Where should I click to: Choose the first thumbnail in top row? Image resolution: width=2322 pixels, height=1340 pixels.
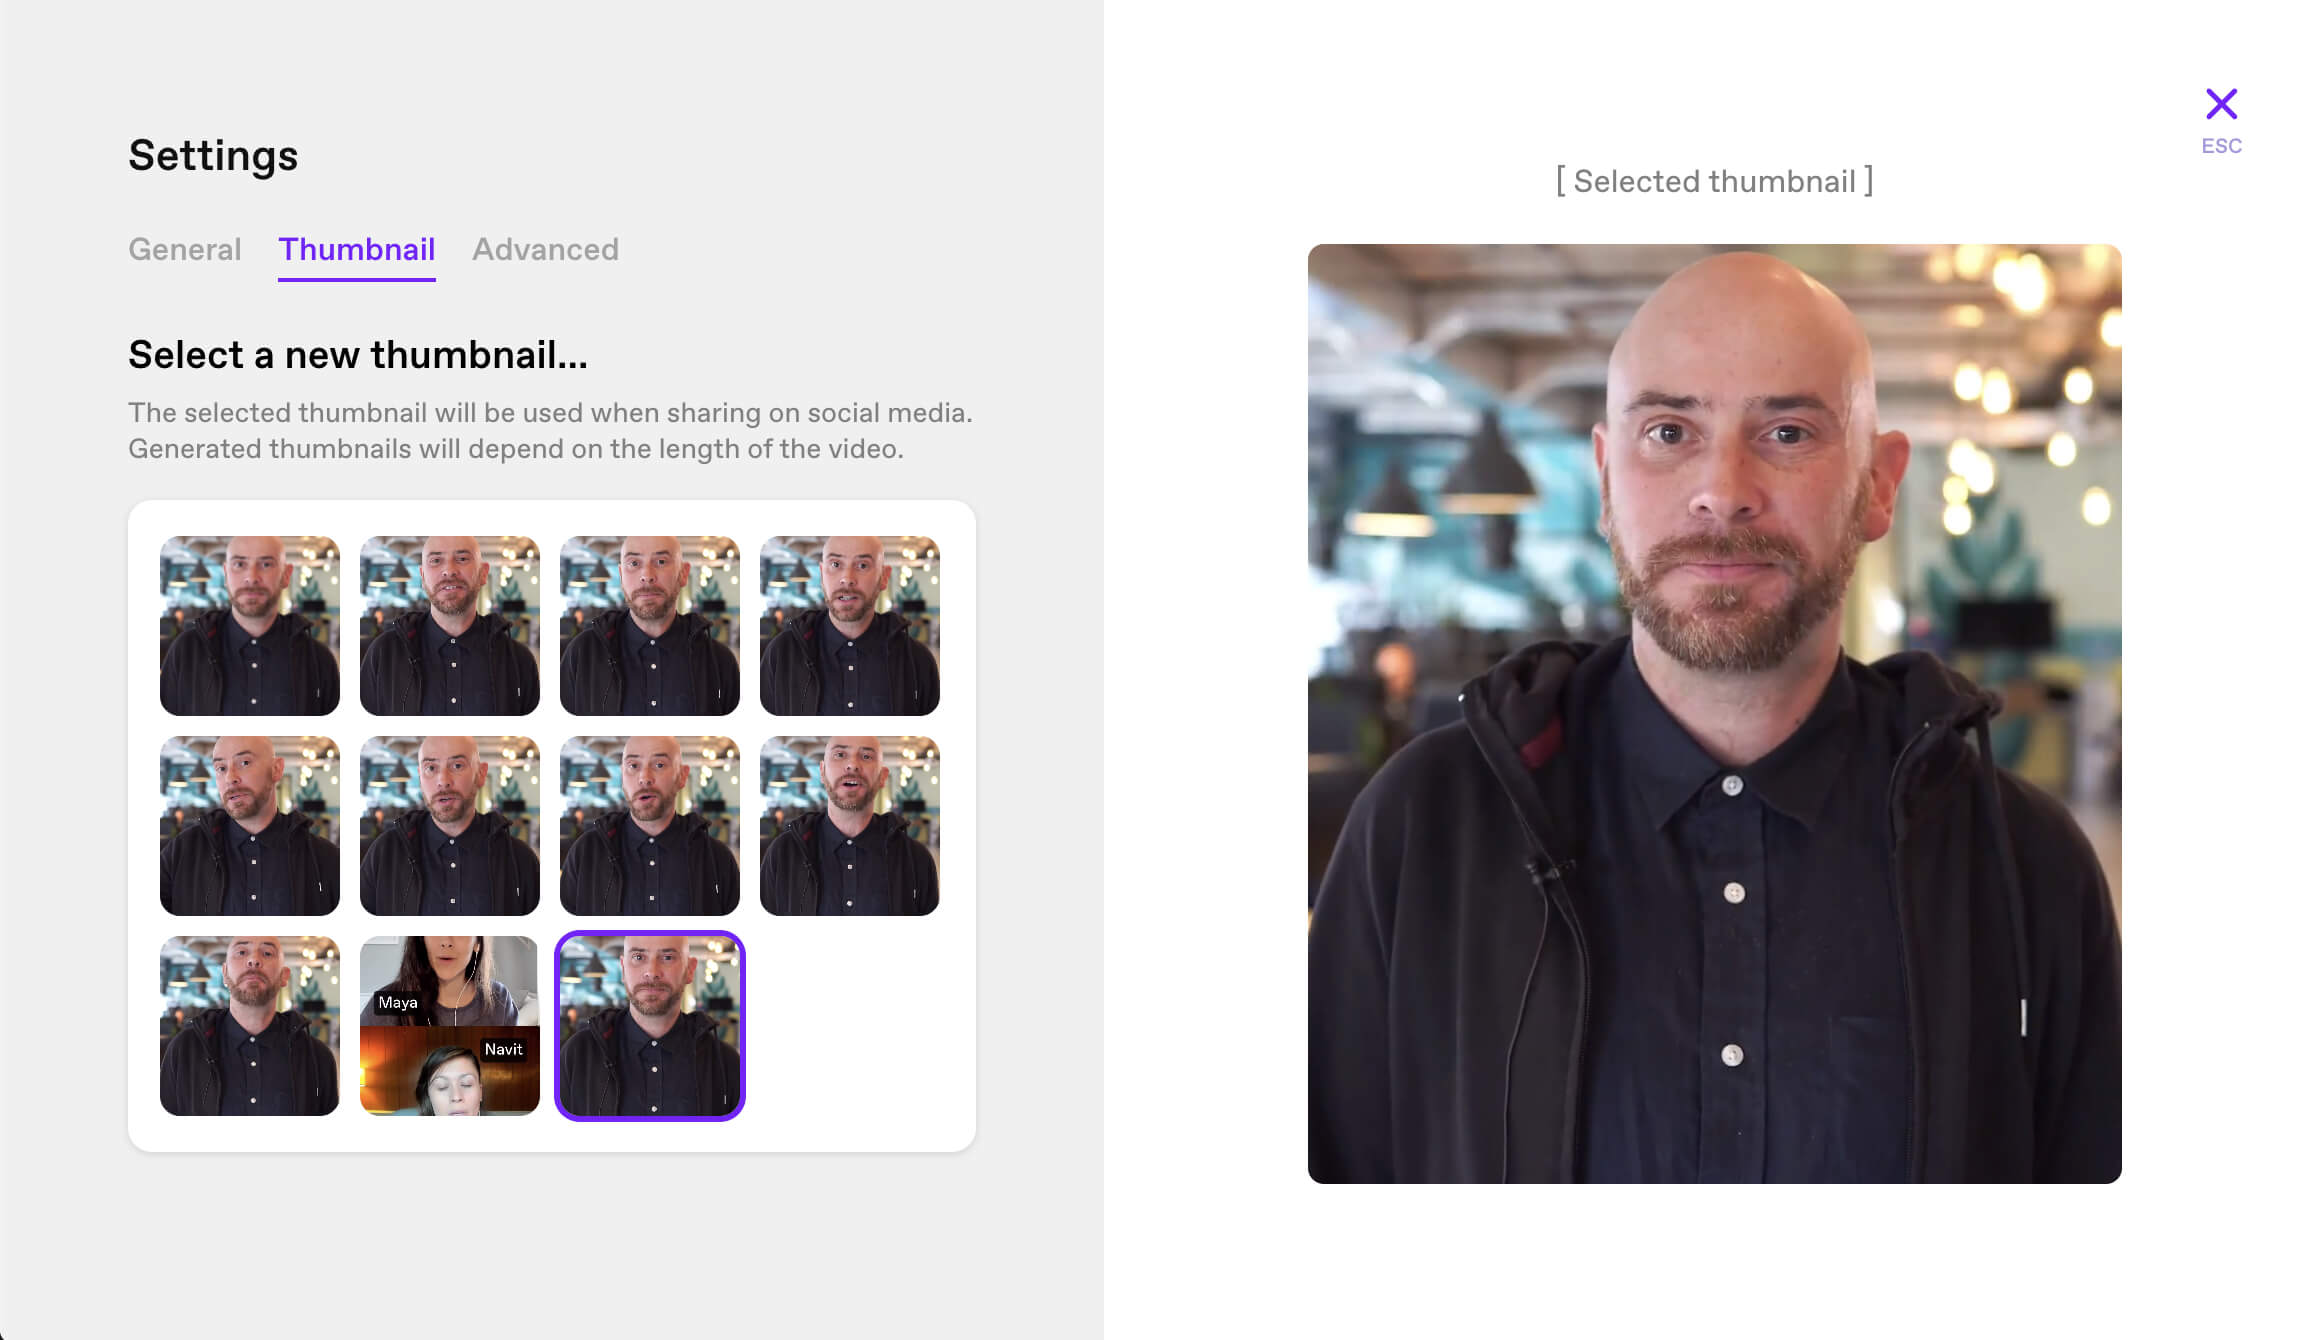(250, 626)
